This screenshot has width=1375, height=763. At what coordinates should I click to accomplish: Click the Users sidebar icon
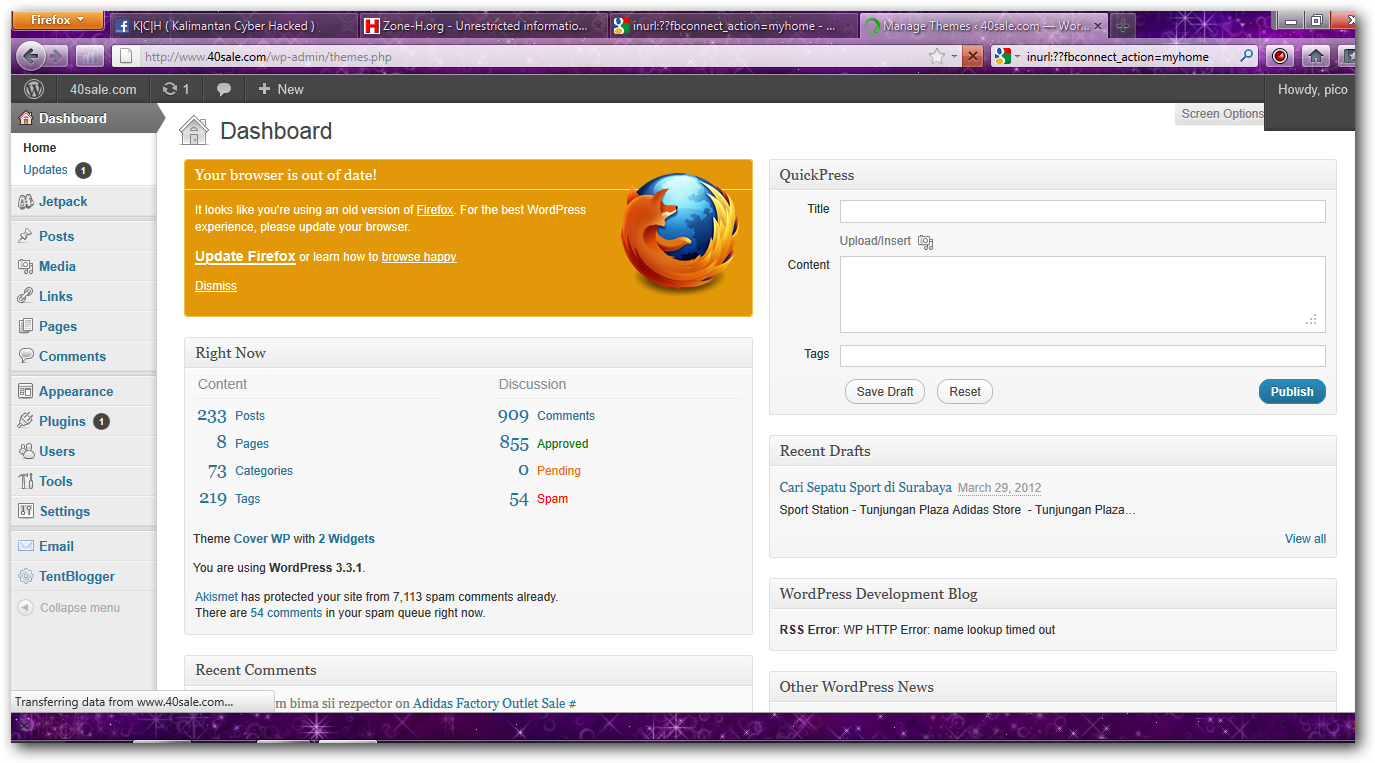coord(26,451)
